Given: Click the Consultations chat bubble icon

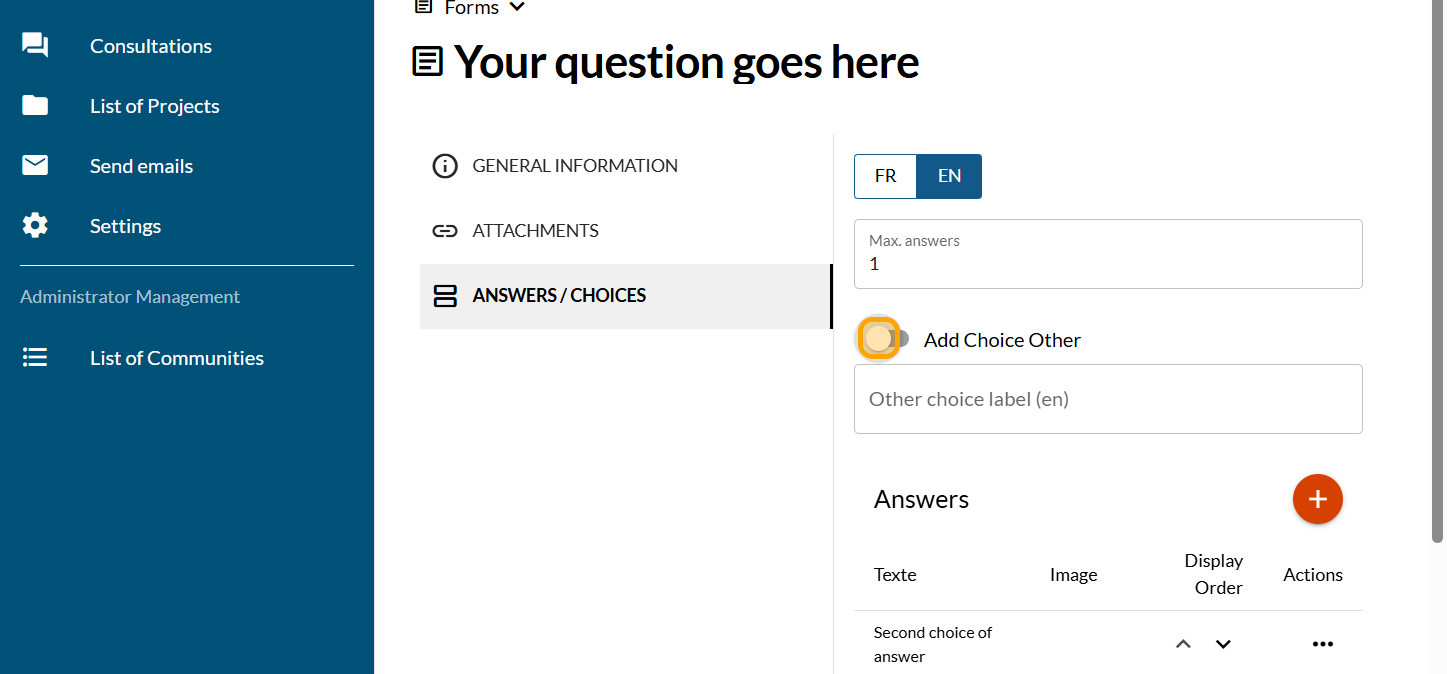Looking at the screenshot, I should [x=35, y=46].
